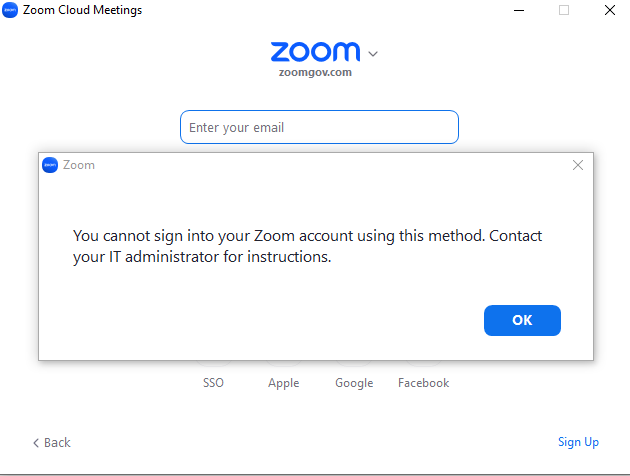Go back using the Back link
630x476 pixels.
coord(52,442)
